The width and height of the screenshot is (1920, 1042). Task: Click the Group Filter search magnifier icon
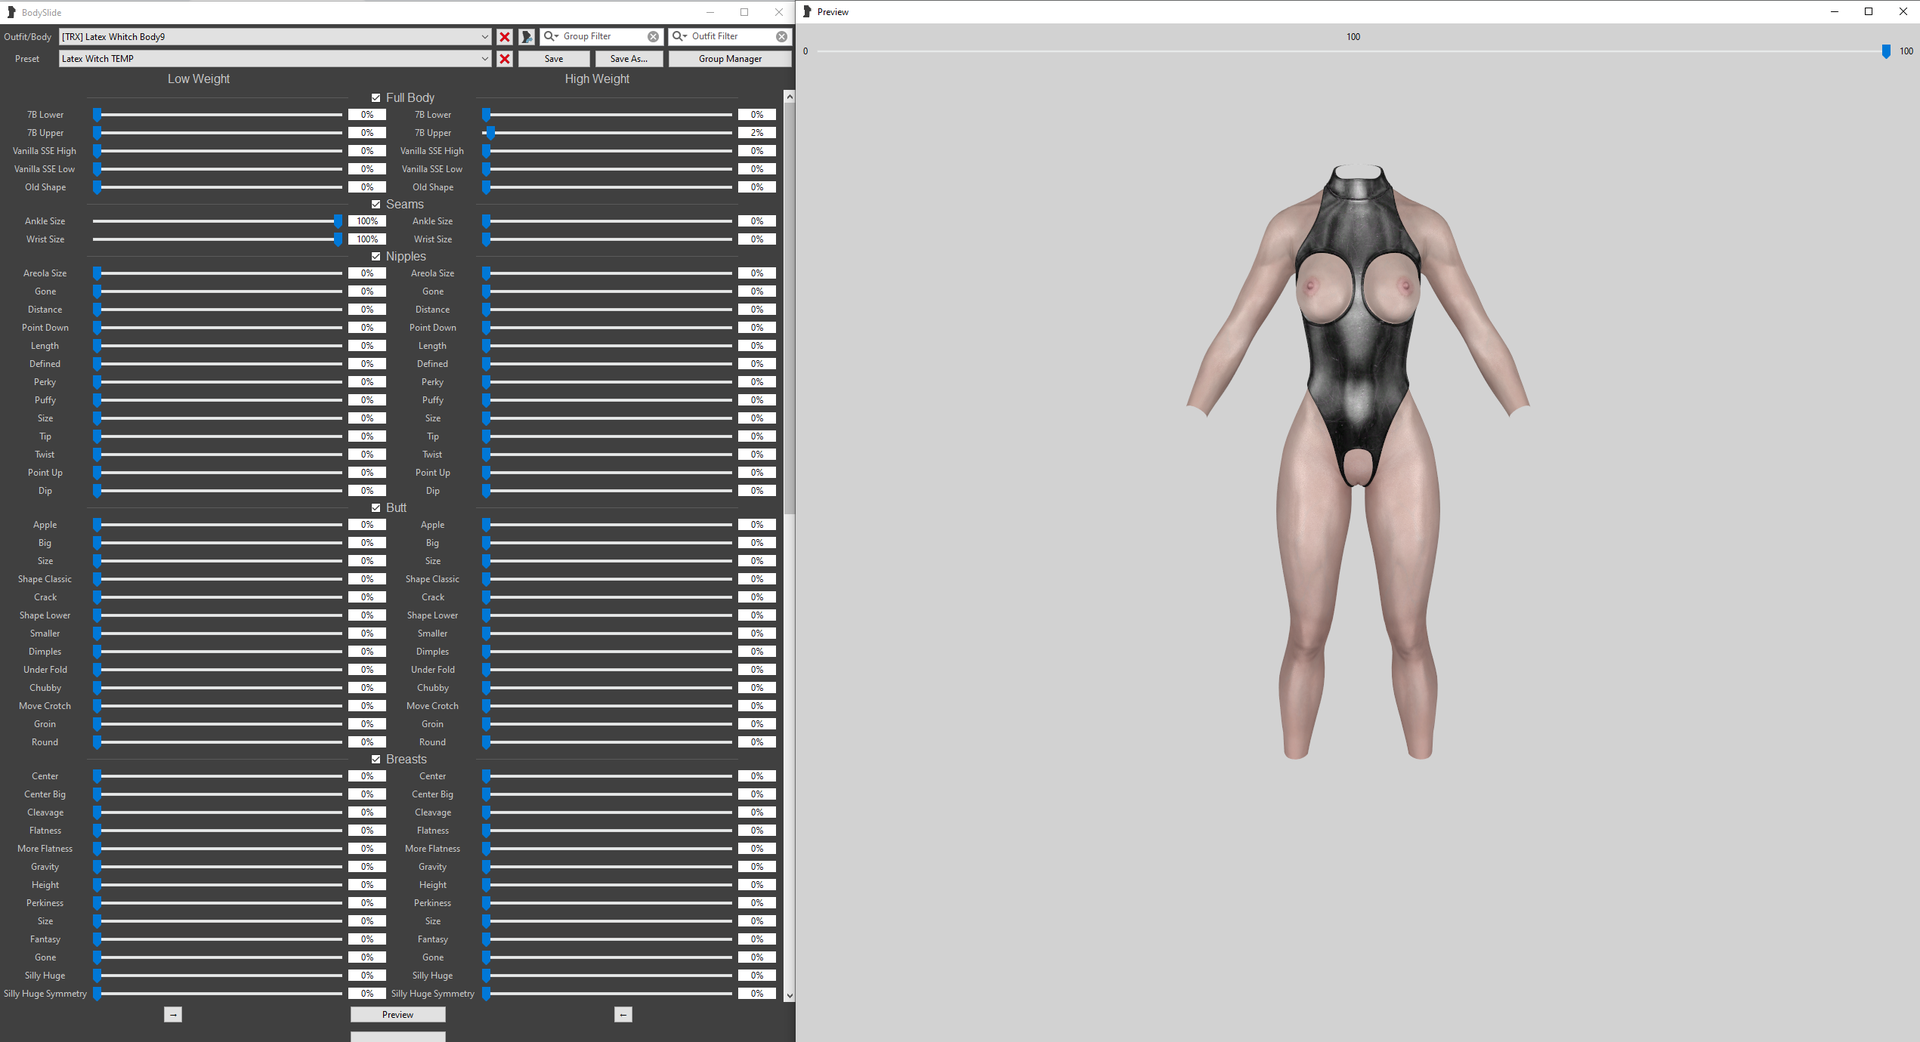pyautogui.click(x=550, y=36)
